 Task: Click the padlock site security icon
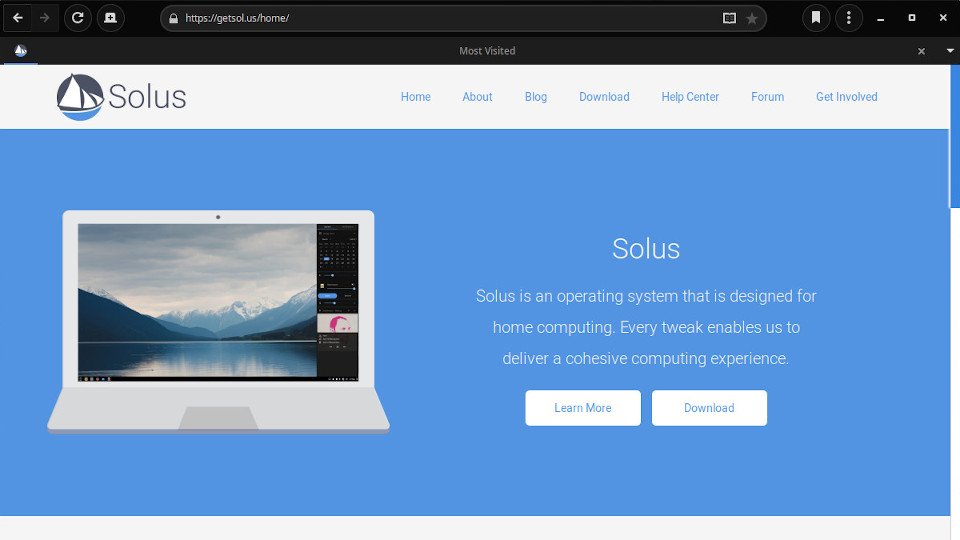[174, 18]
